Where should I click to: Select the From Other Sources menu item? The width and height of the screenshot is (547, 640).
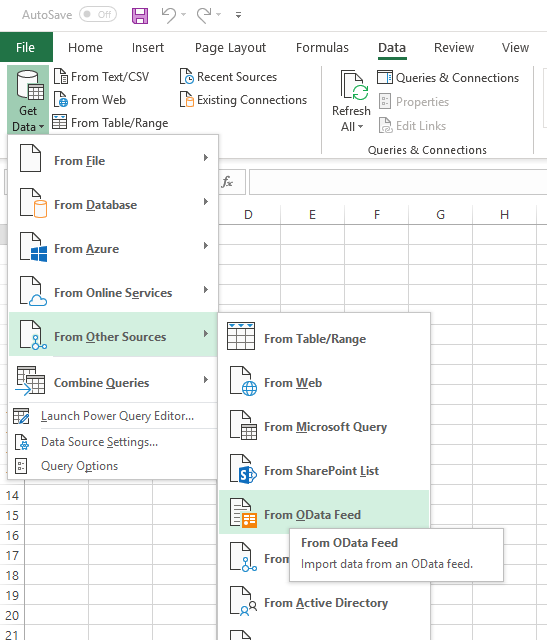(x=113, y=334)
